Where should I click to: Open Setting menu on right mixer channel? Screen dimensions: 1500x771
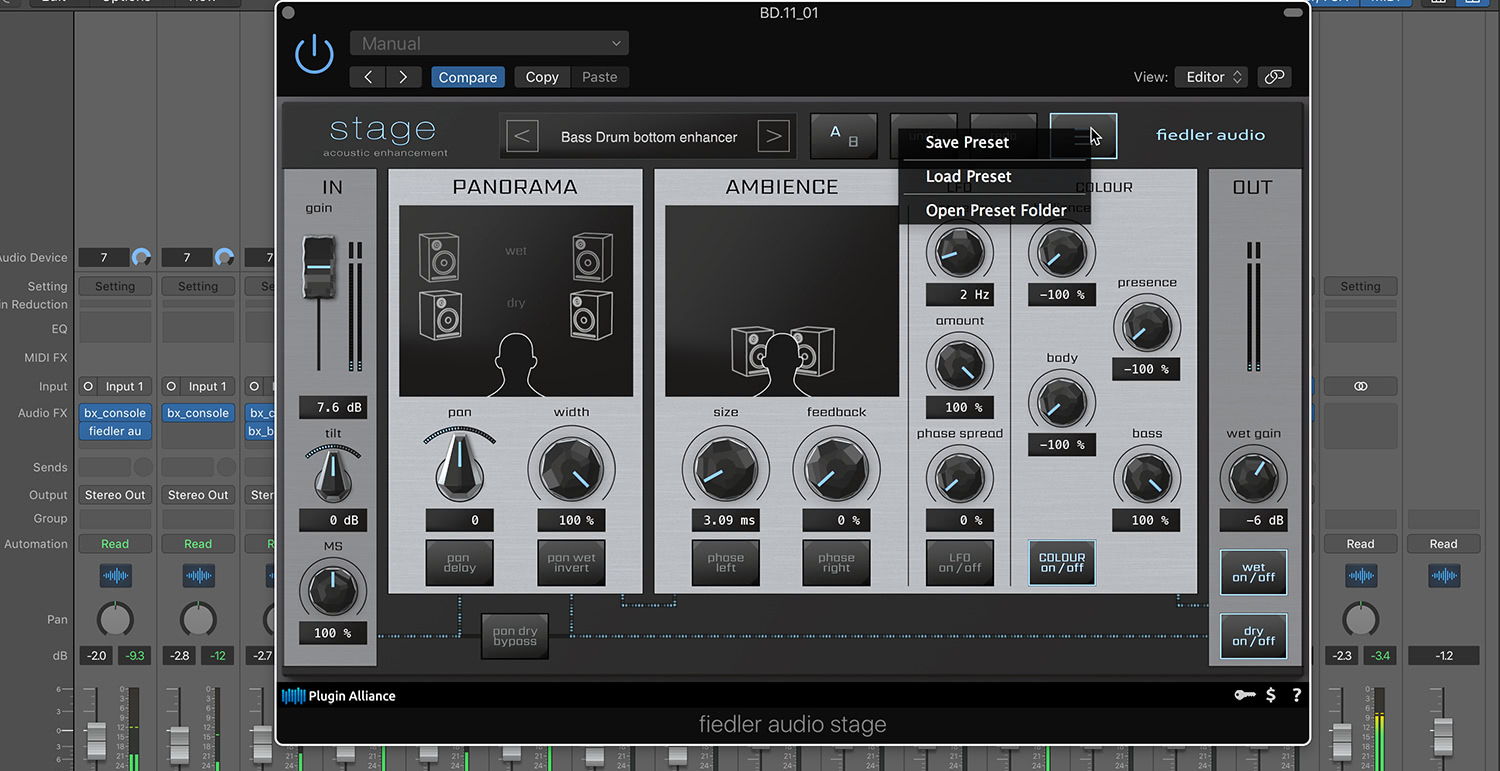(1360, 286)
